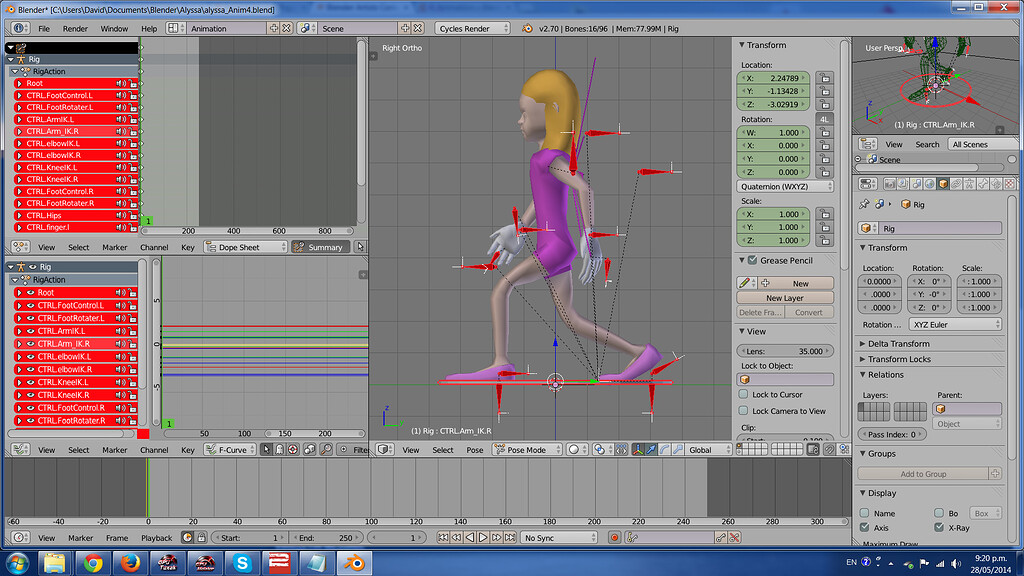Enable Lock to Cursor checkbox

743,394
